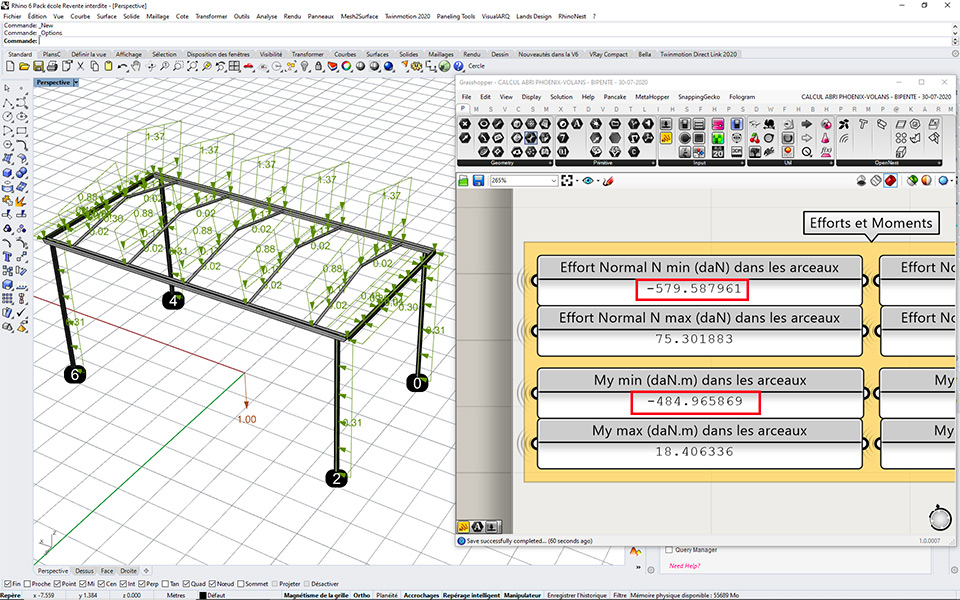The image size is (960, 600).
Task: Select the Pan hand tool
Action: coord(136,66)
